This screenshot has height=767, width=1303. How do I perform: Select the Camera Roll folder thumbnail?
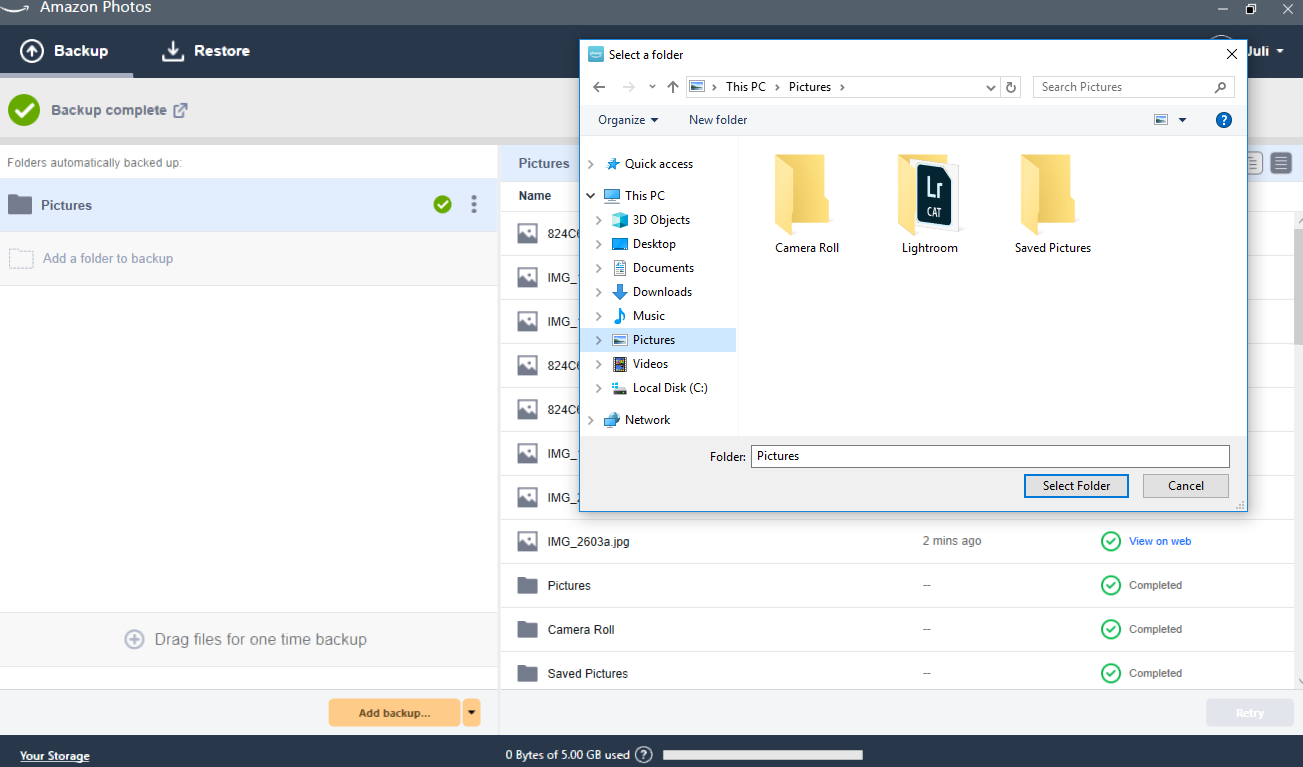[807, 204]
